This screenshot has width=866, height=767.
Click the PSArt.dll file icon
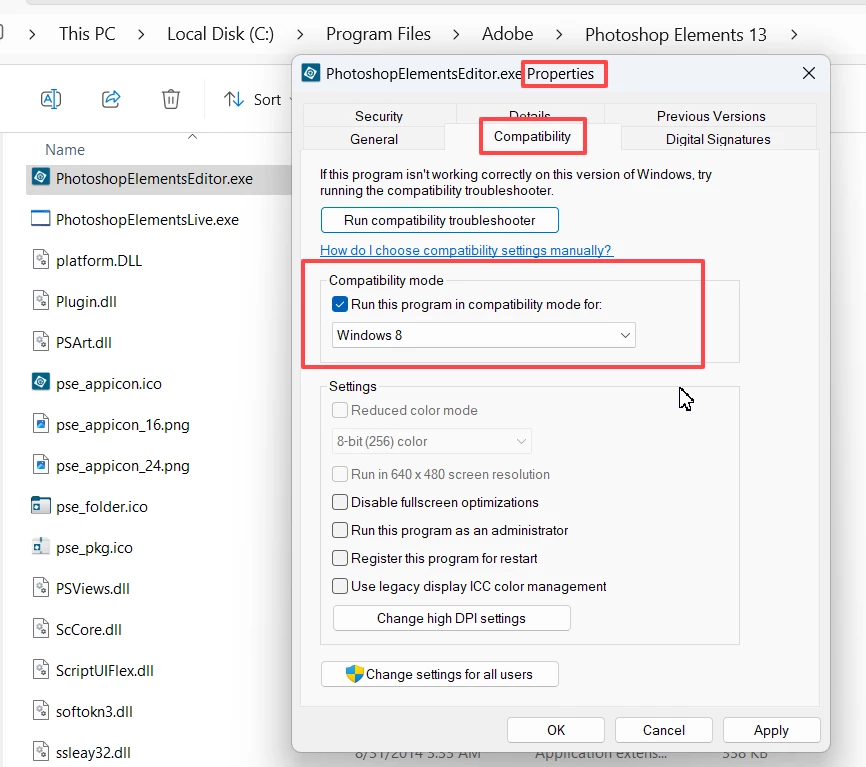coord(41,342)
